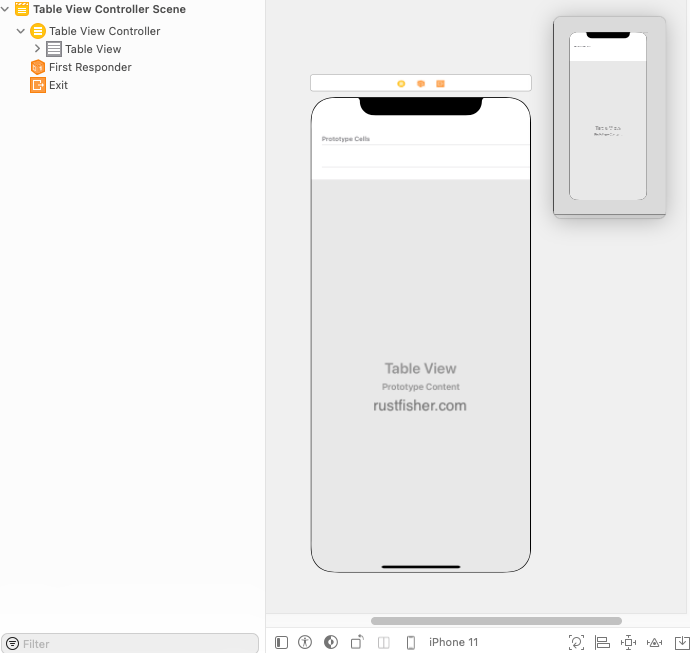
Task: Expand the Table View tree item
Action: [38, 49]
